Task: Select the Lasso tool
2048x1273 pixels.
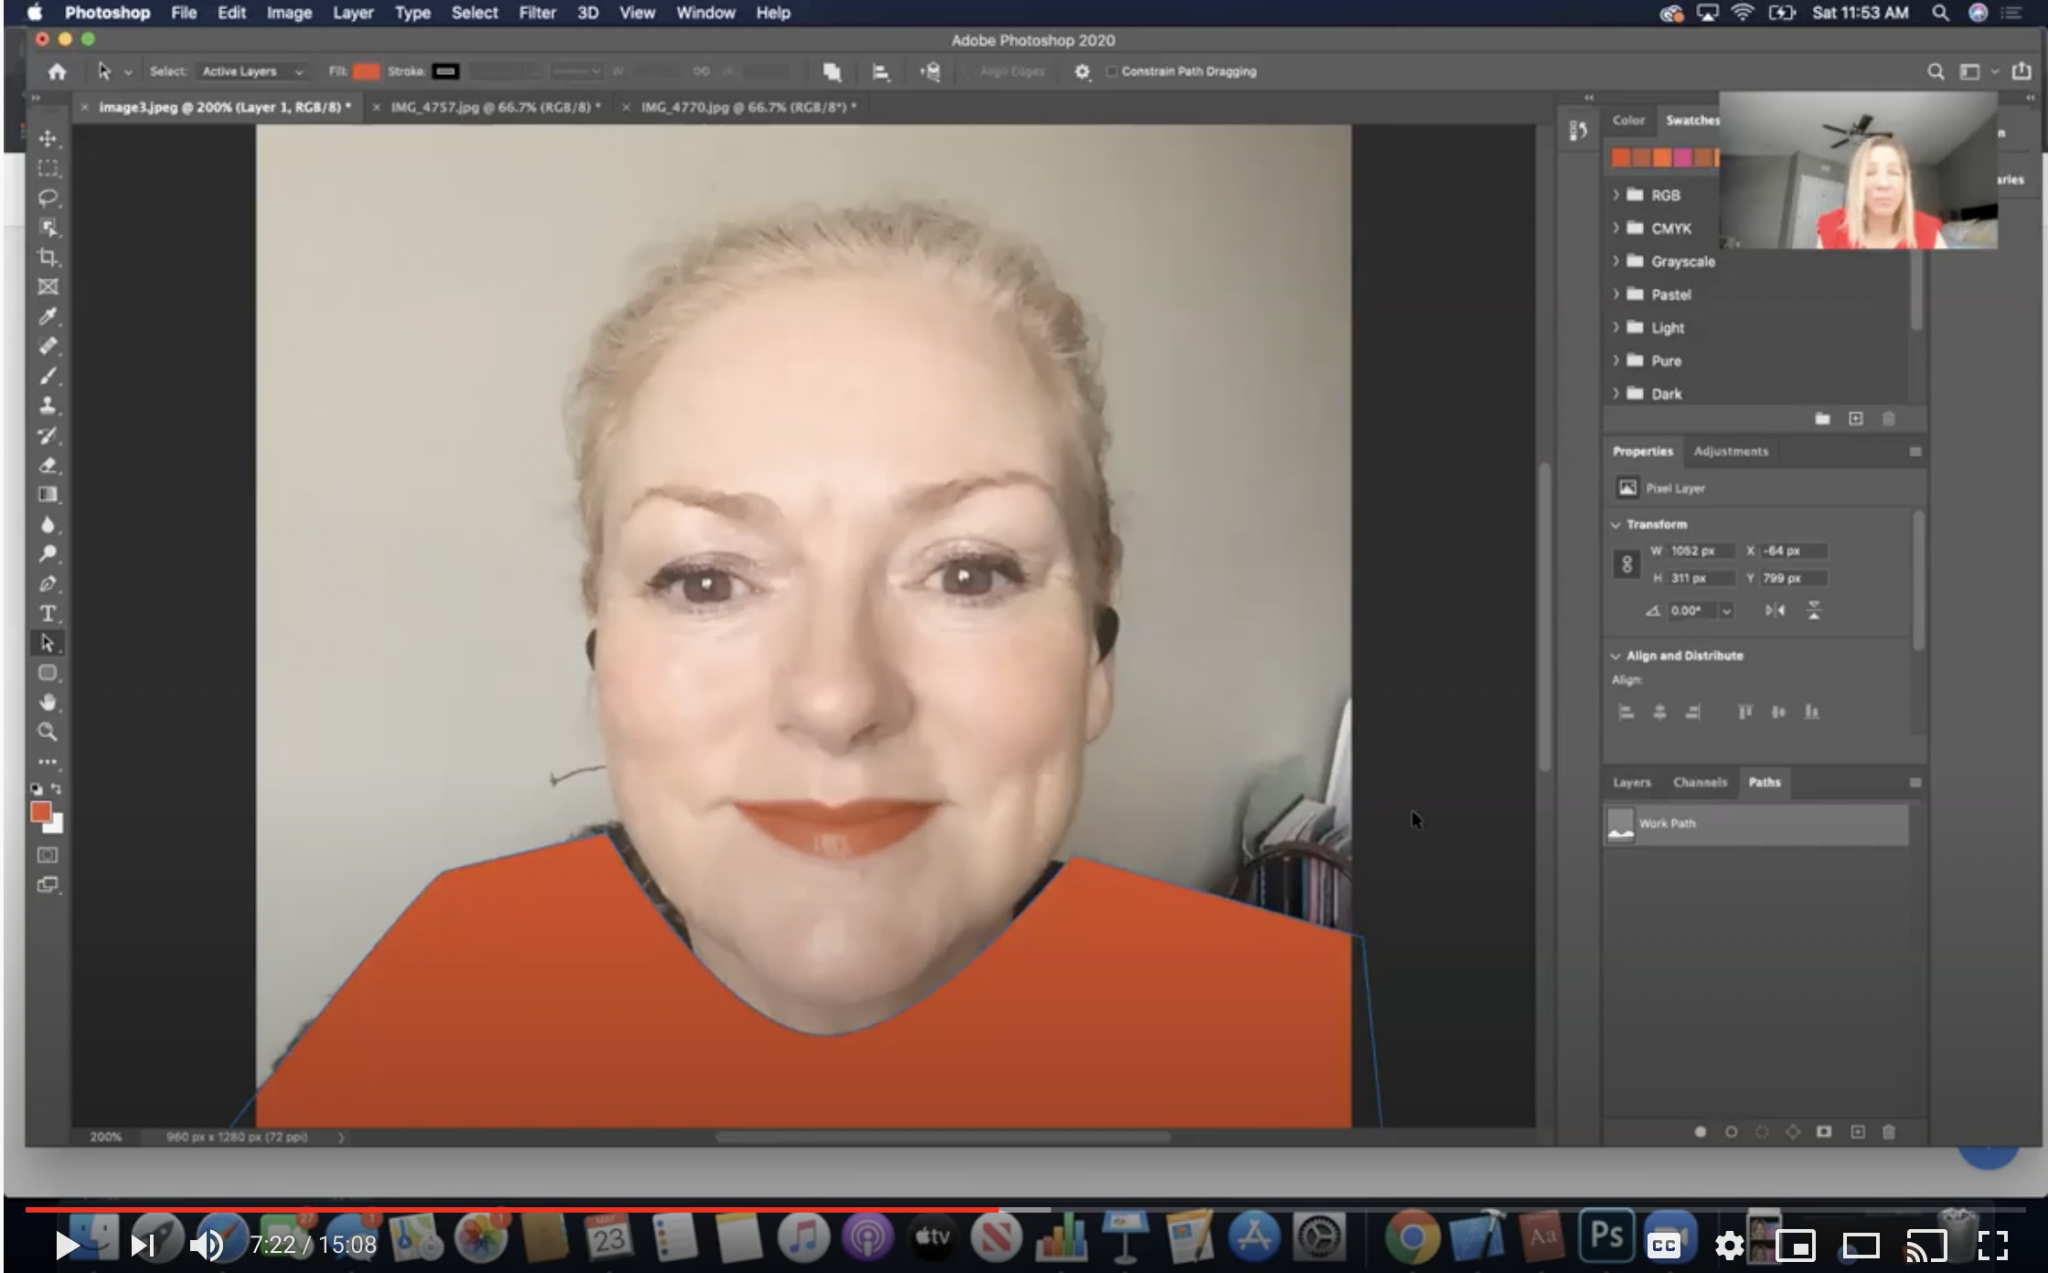Action: [47, 198]
